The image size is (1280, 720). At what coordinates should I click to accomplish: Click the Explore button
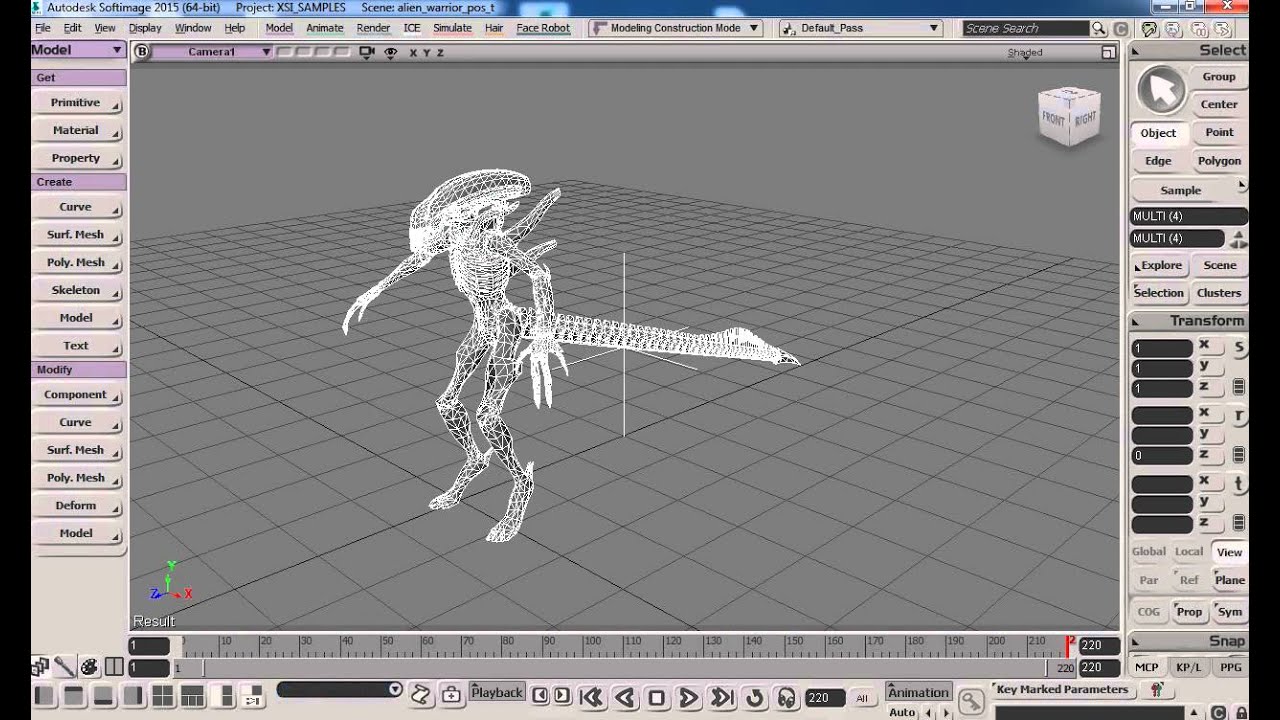1159,266
